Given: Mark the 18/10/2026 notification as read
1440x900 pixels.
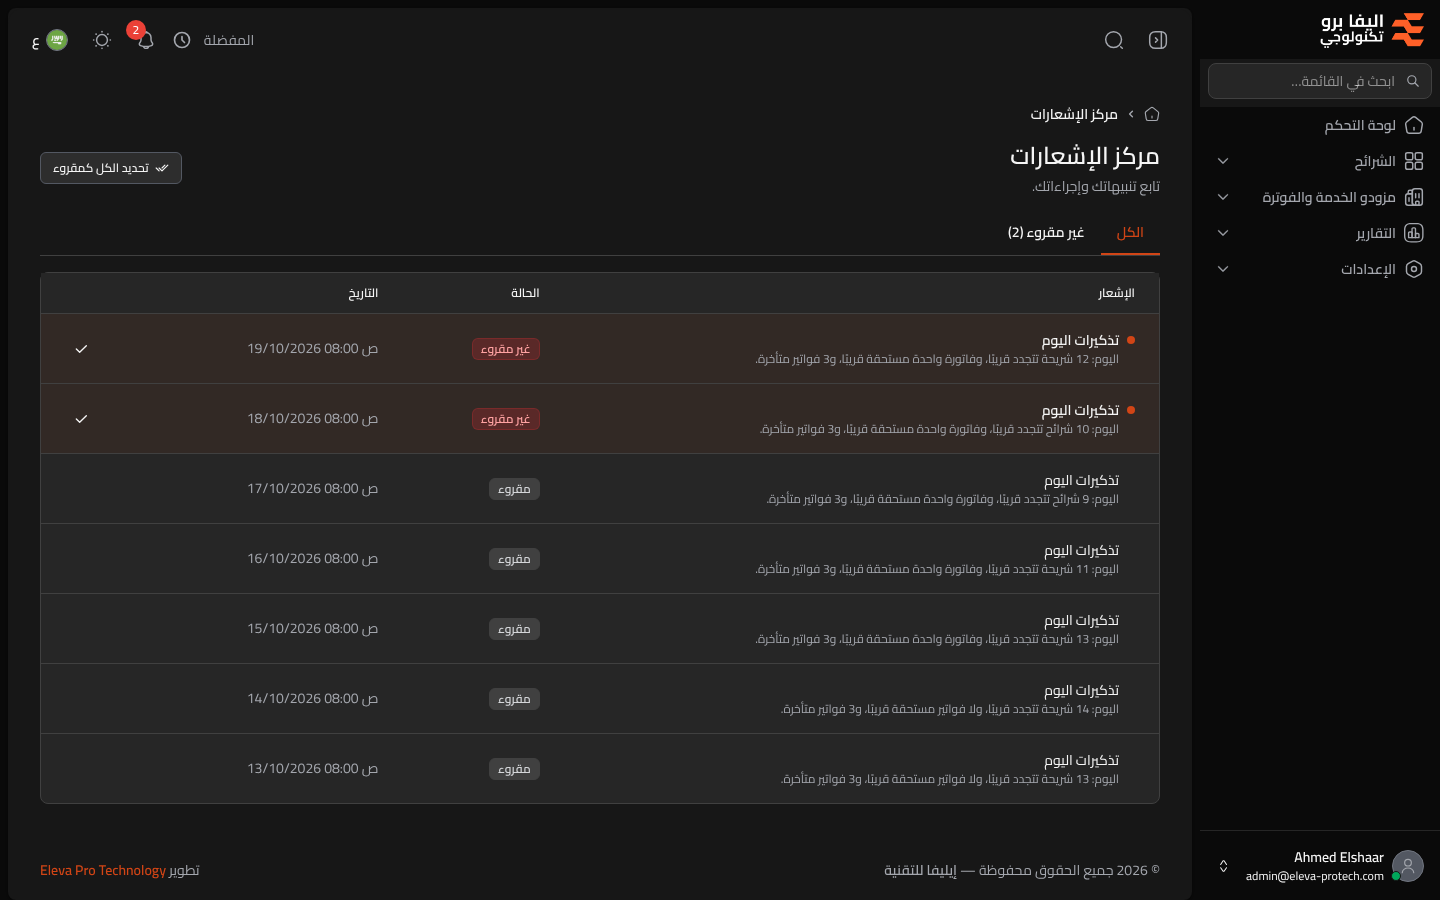Looking at the screenshot, I should pyautogui.click(x=81, y=419).
